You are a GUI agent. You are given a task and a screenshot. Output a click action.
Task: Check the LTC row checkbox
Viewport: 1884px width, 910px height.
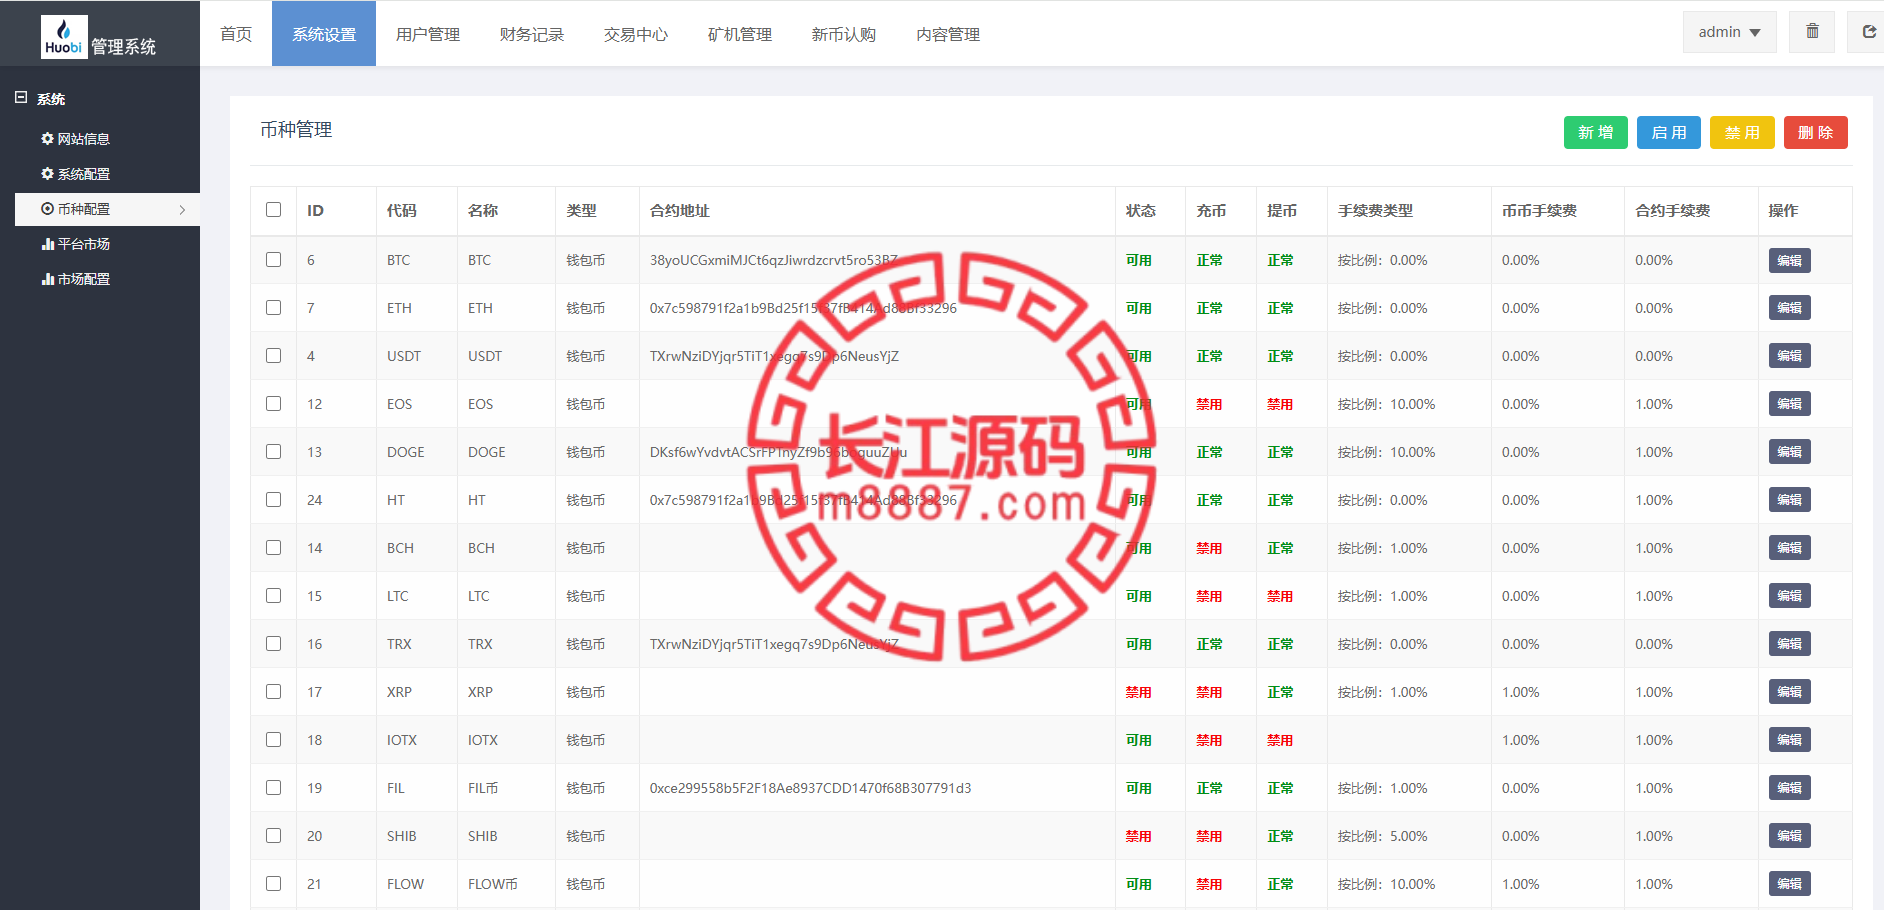point(273,596)
